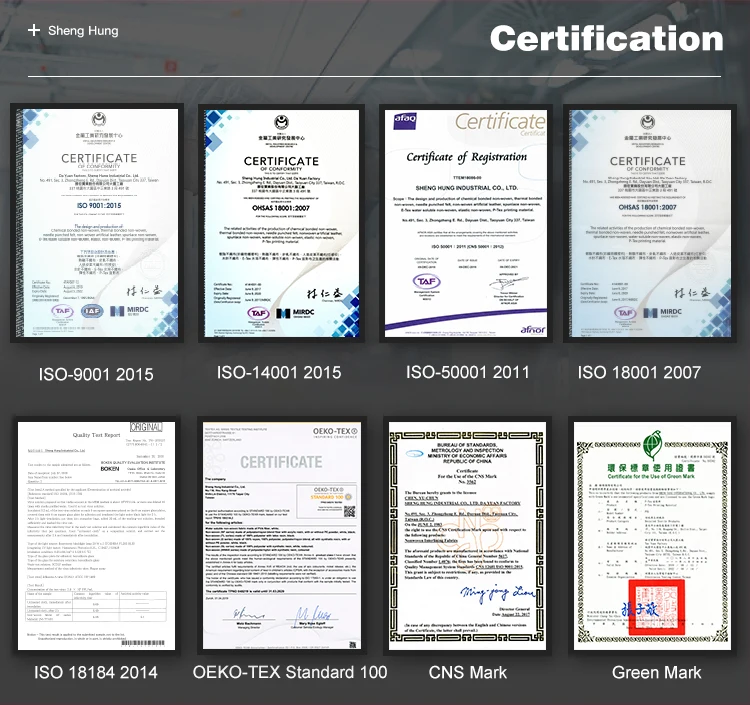Image resolution: width=750 pixels, height=705 pixels.
Task: Click the ISO 9001:2015 text in the first certificate
Action: tap(99, 206)
